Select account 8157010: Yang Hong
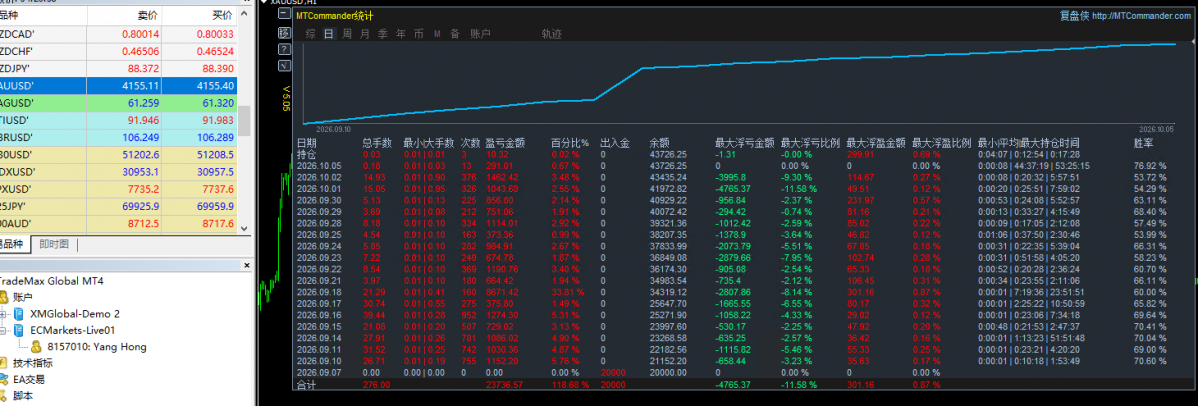Viewport: 1198px width, 406px height. click(97, 346)
